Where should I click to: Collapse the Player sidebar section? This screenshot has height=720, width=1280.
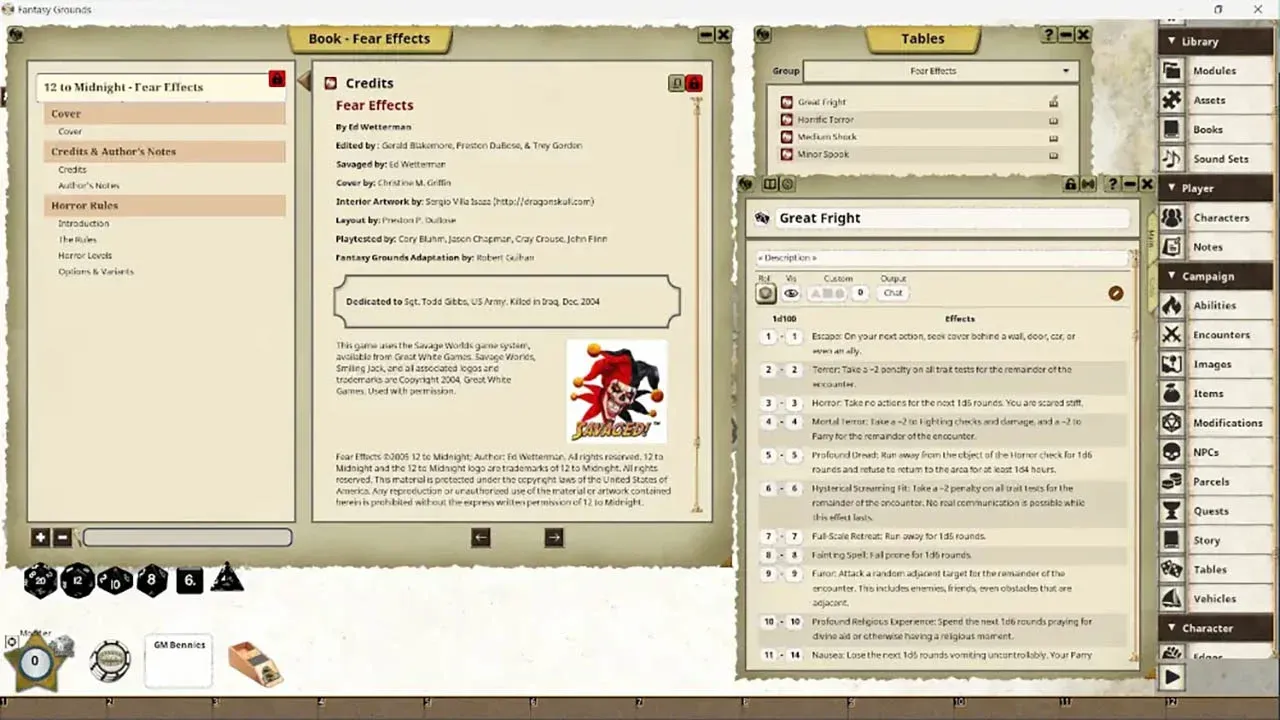[1215, 188]
